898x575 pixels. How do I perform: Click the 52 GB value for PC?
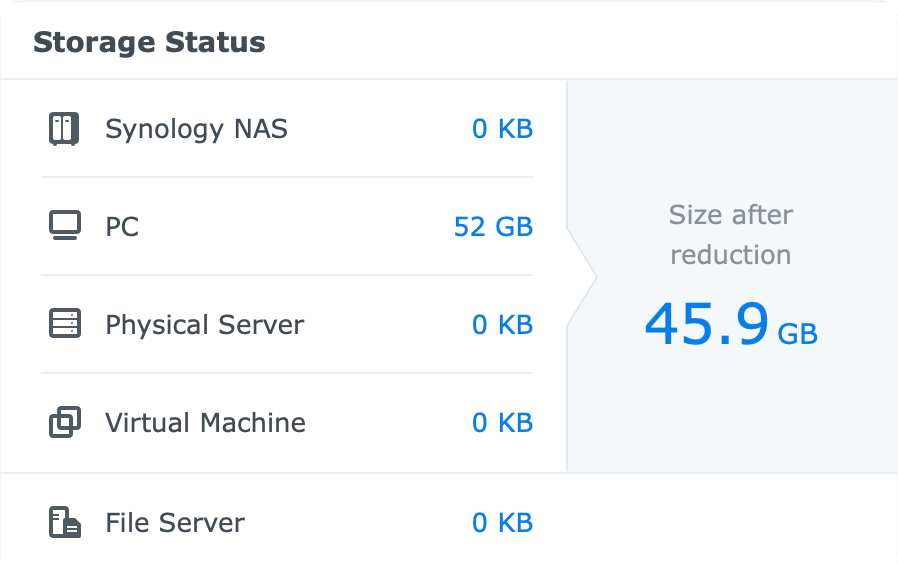pyautogui.click(x=493, y=227)
